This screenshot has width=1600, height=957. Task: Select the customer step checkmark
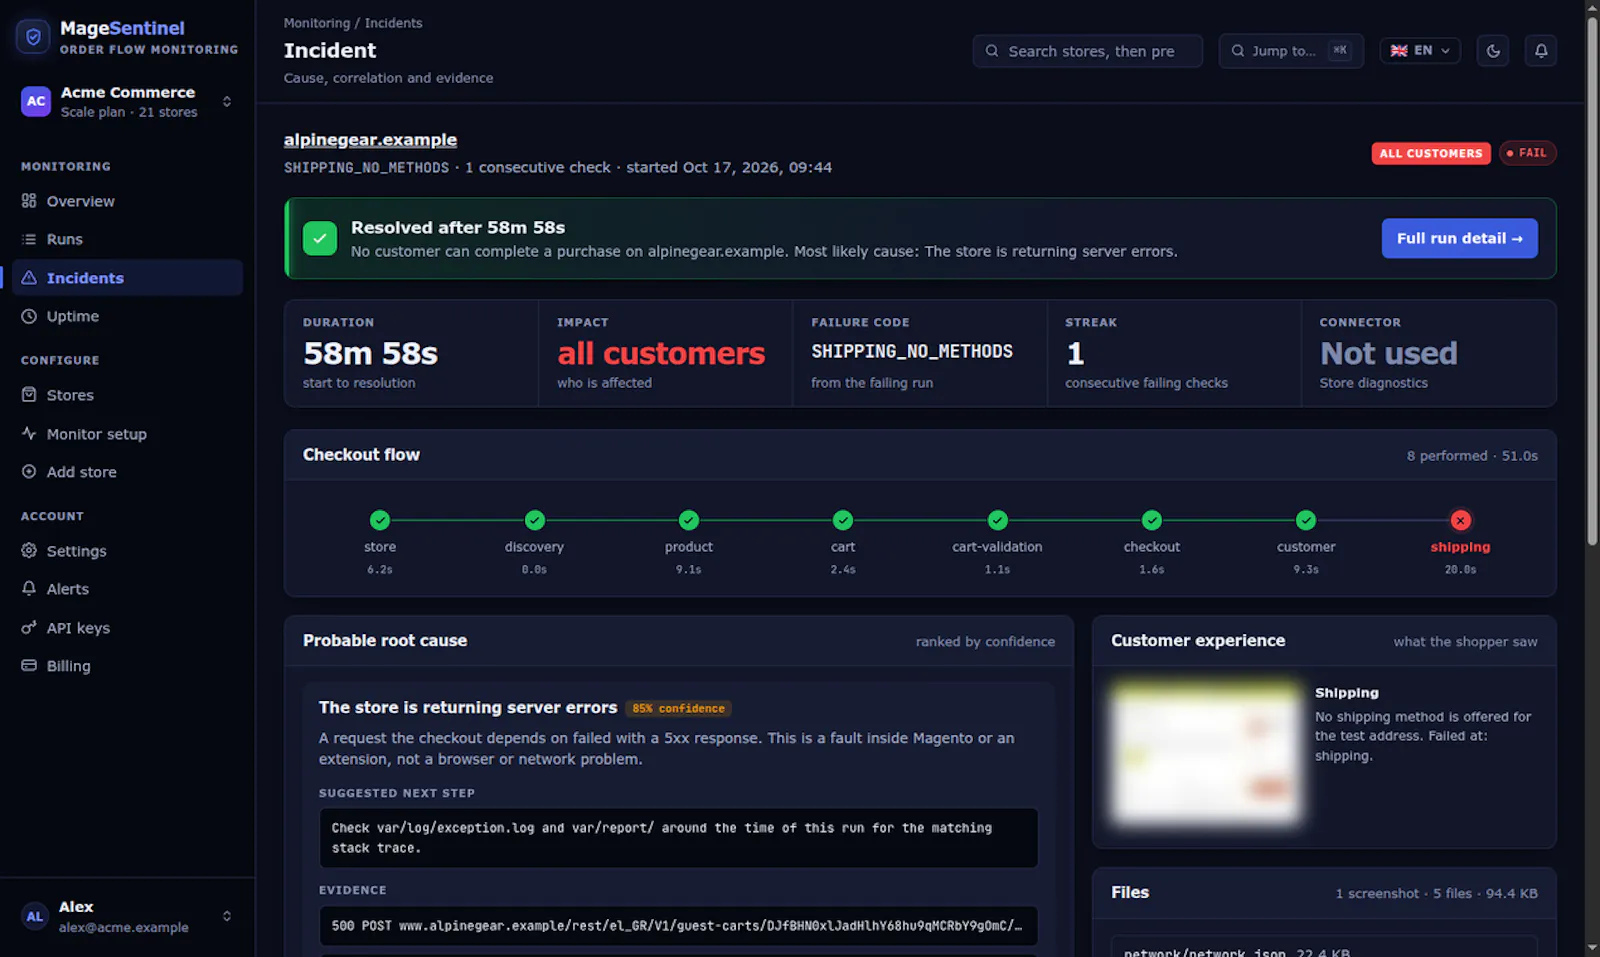(x=1306, y=520)
